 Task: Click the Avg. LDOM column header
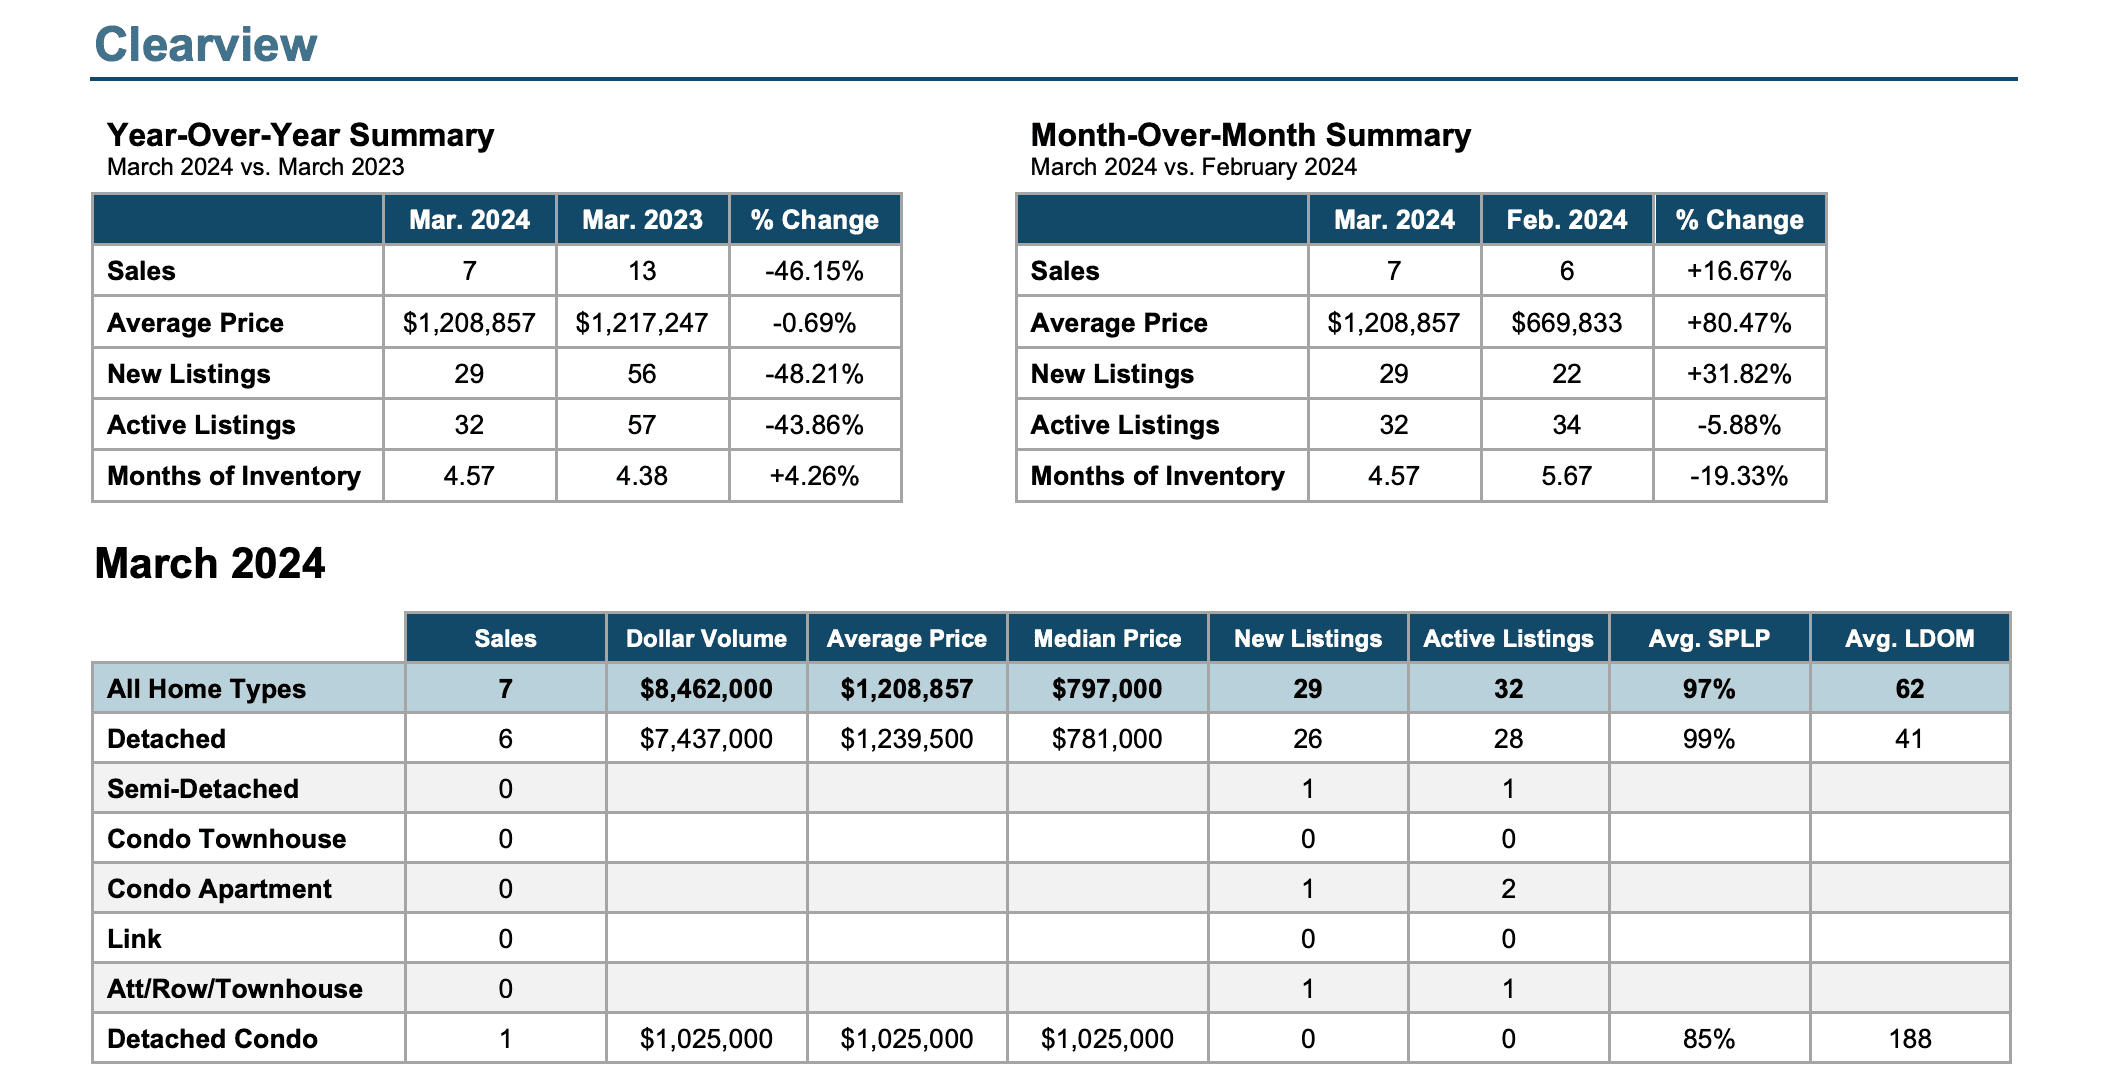[1910, 639]
